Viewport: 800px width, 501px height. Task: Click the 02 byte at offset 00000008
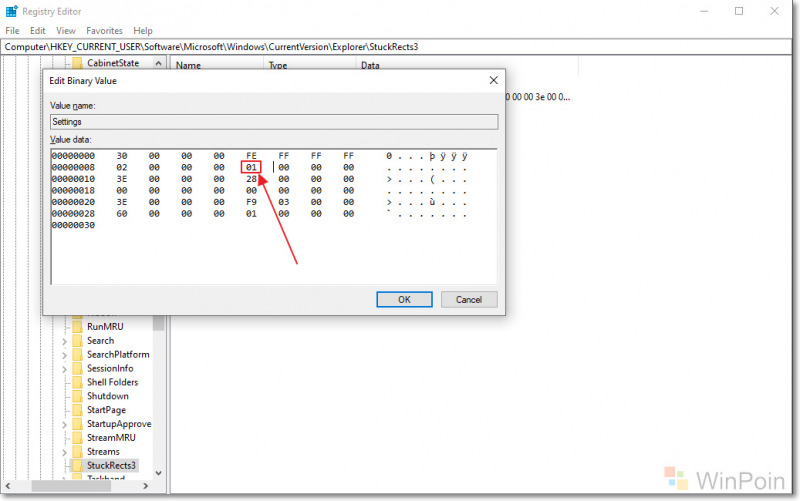click(121, 167)
